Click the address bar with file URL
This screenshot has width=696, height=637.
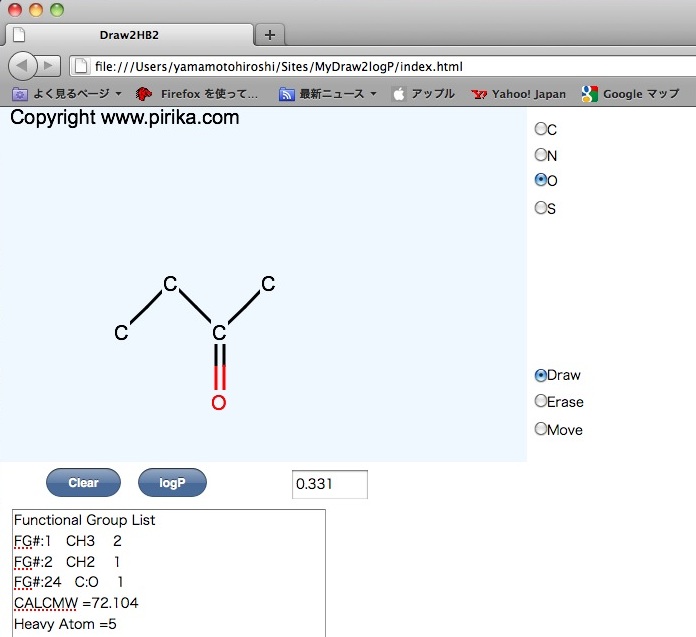tap(383, 67)
